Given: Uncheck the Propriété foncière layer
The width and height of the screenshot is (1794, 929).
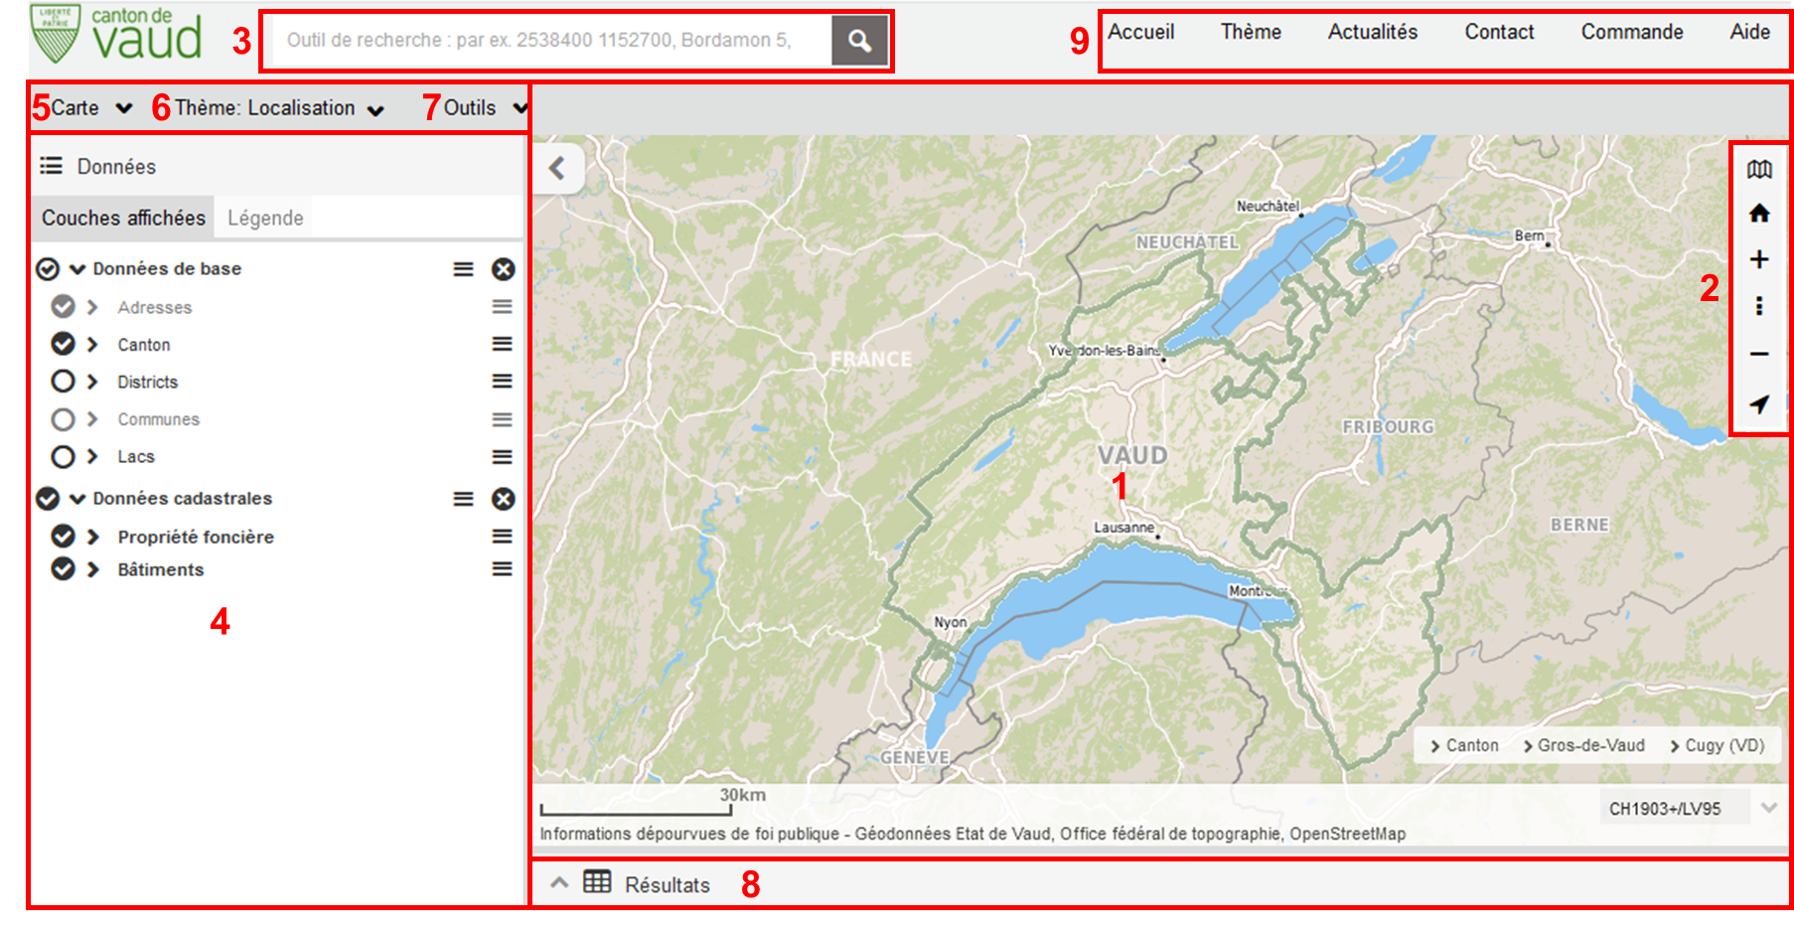Looking at the screenshot, I should tap(63, 536).
